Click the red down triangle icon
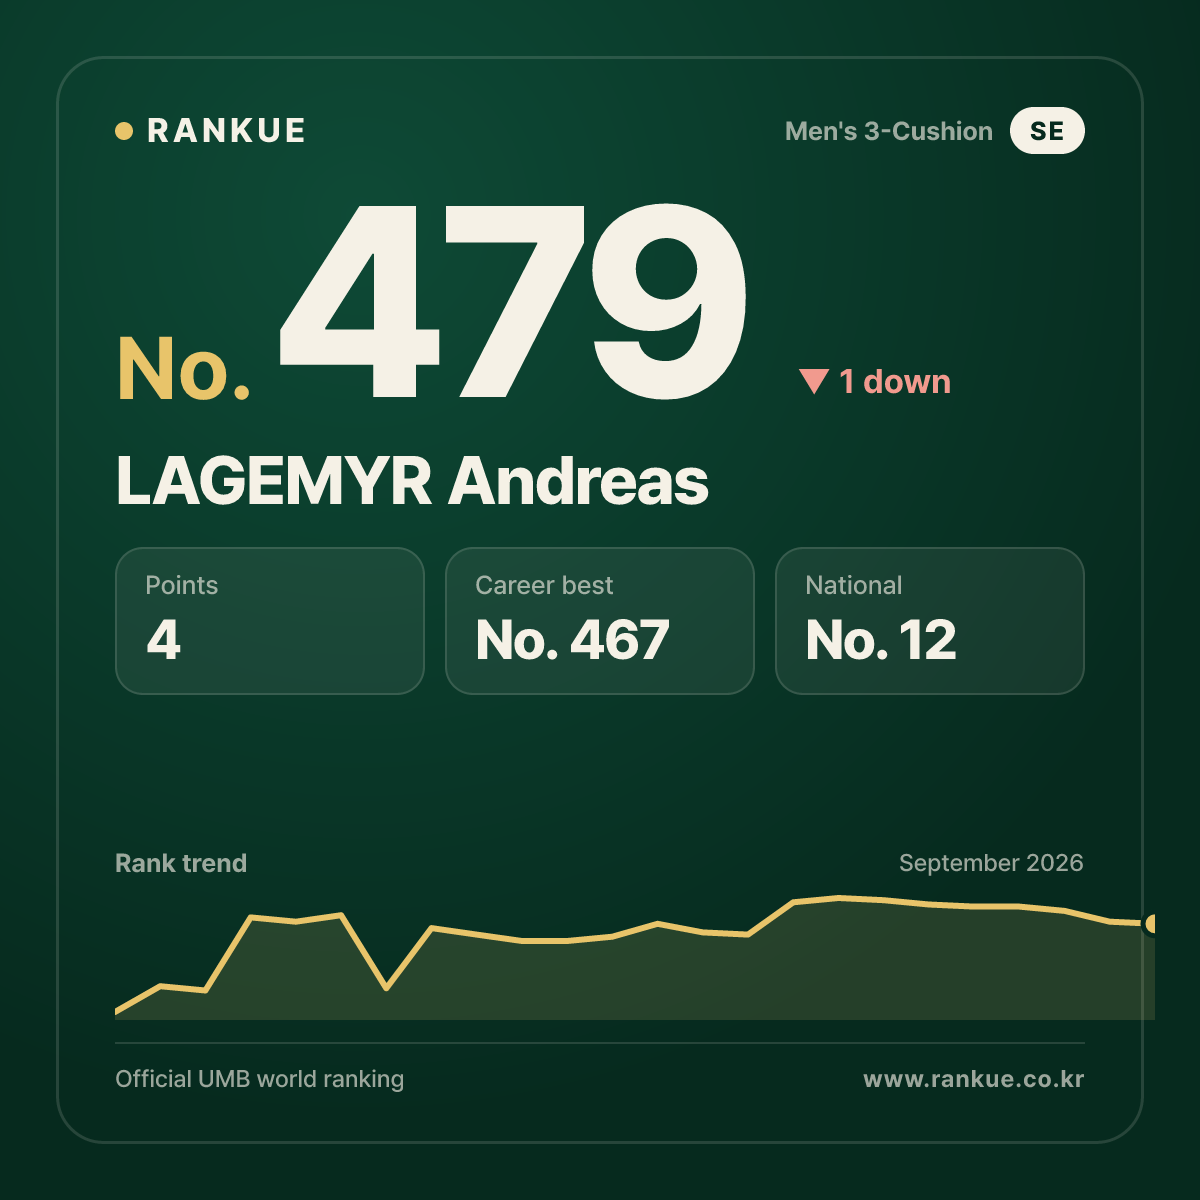The height and width of the screenshot is (1200, 1200). pos(814,381)
